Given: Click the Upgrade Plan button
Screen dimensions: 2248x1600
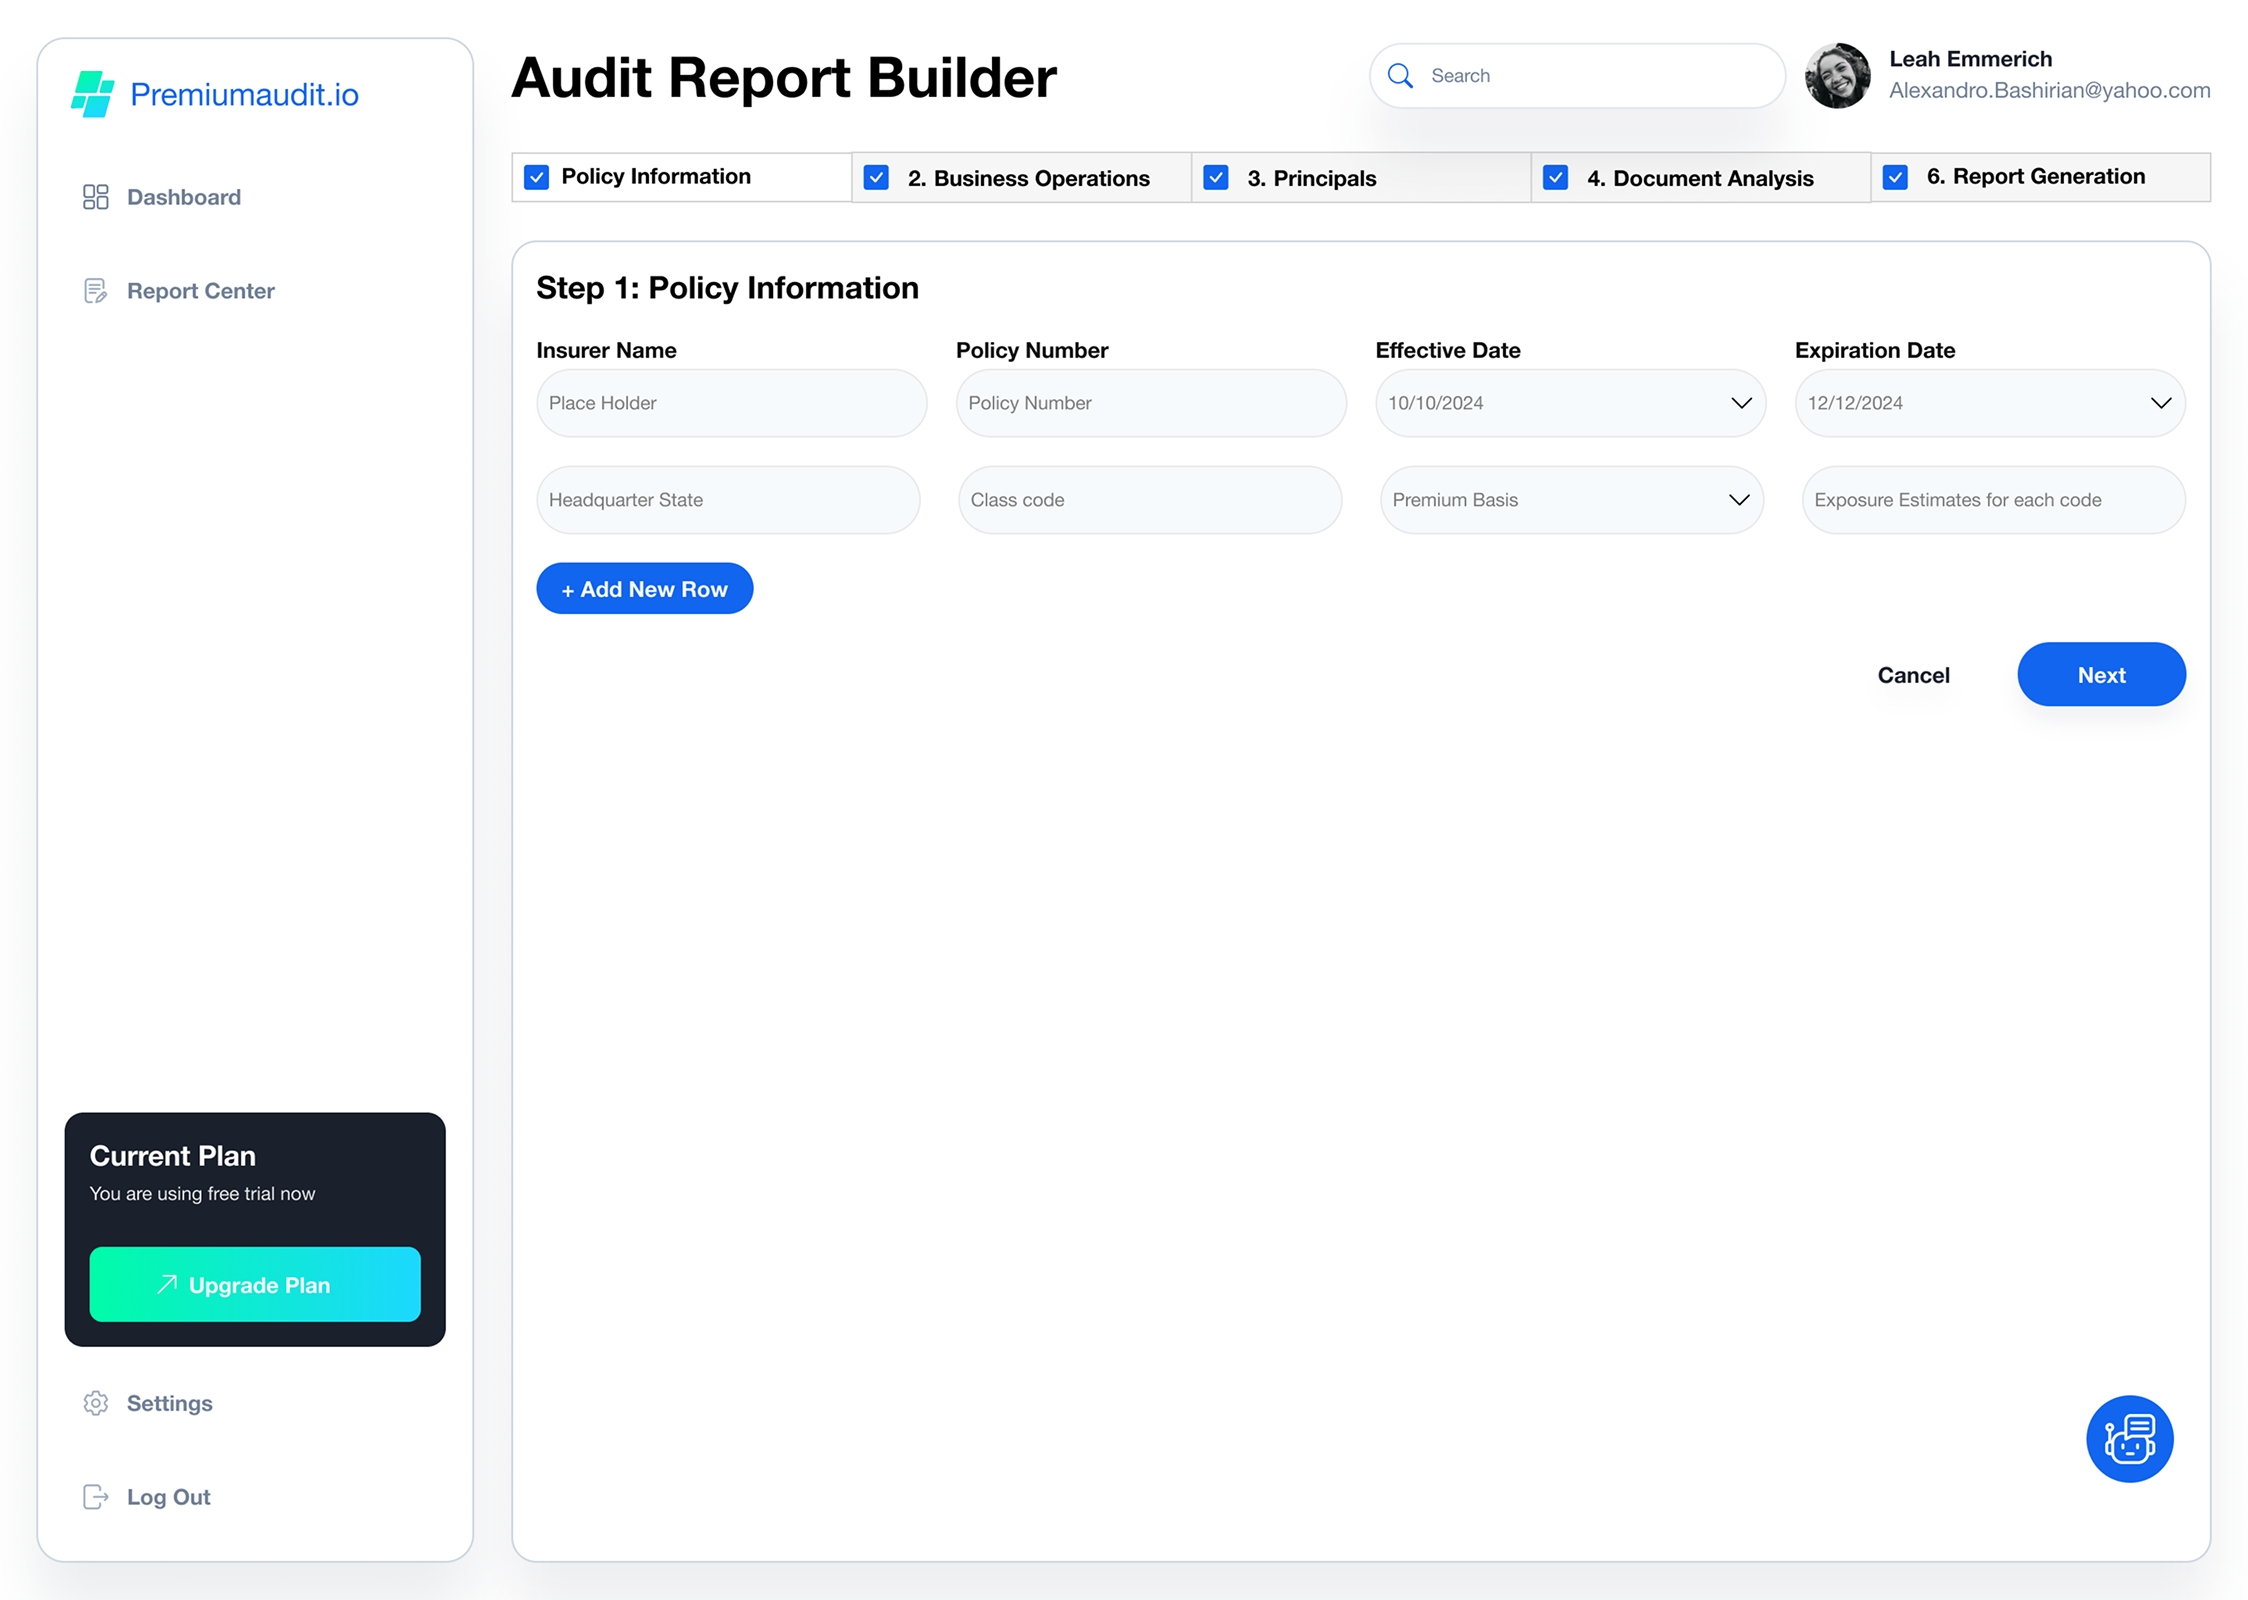Looking at the screenshot, I should (255, 1285).
